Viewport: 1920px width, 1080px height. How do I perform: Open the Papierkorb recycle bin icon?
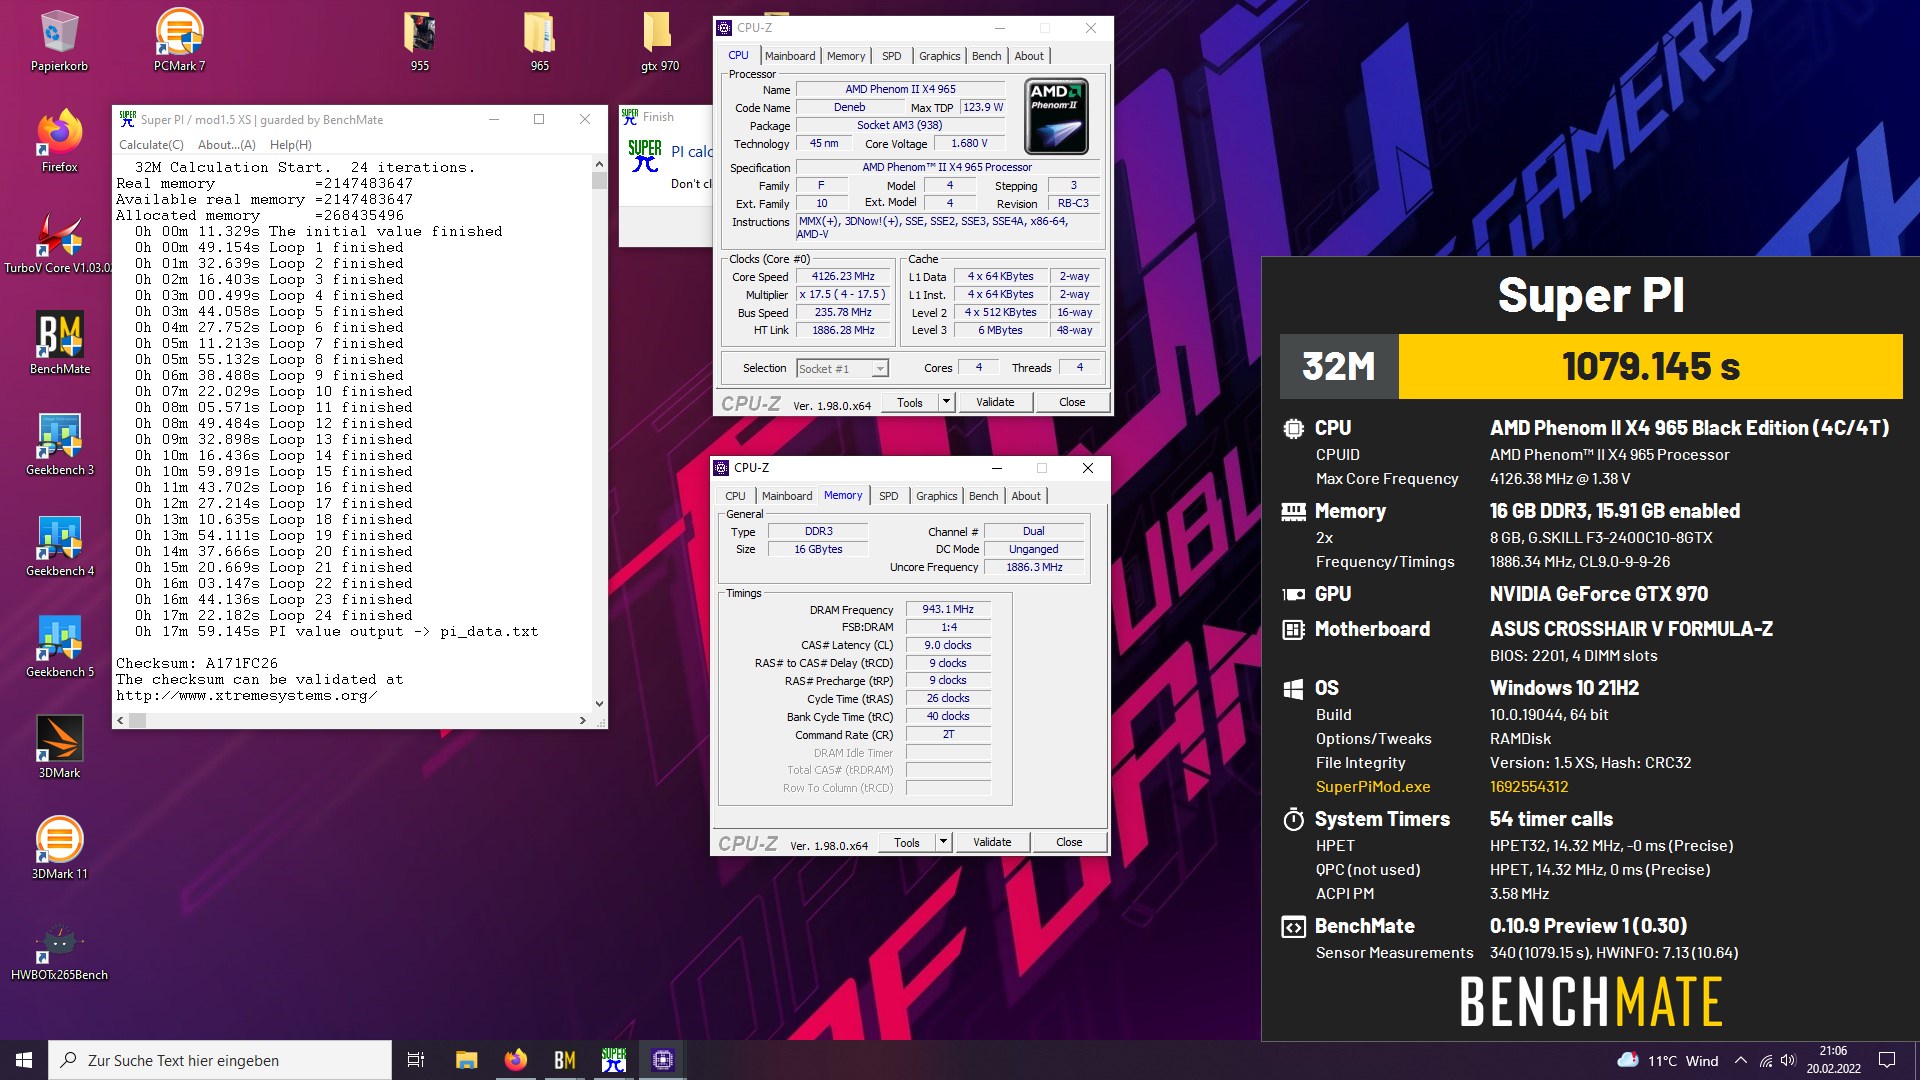[59, 42]
